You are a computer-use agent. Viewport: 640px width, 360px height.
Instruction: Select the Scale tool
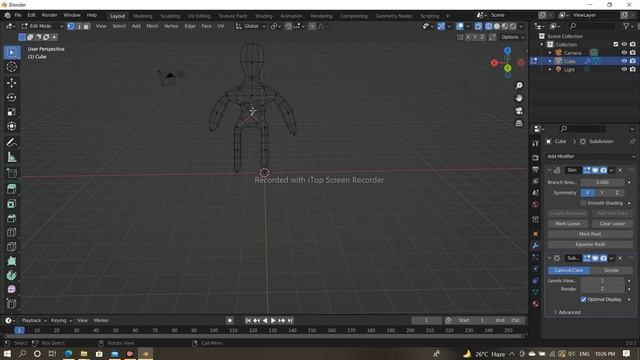click(x=11, y=111)
